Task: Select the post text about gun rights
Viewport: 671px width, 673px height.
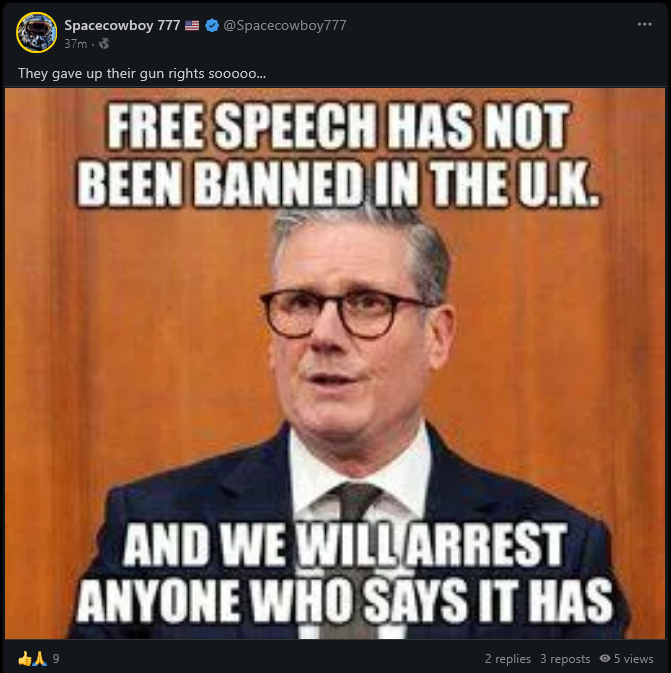Action: (x=142, y=73)
